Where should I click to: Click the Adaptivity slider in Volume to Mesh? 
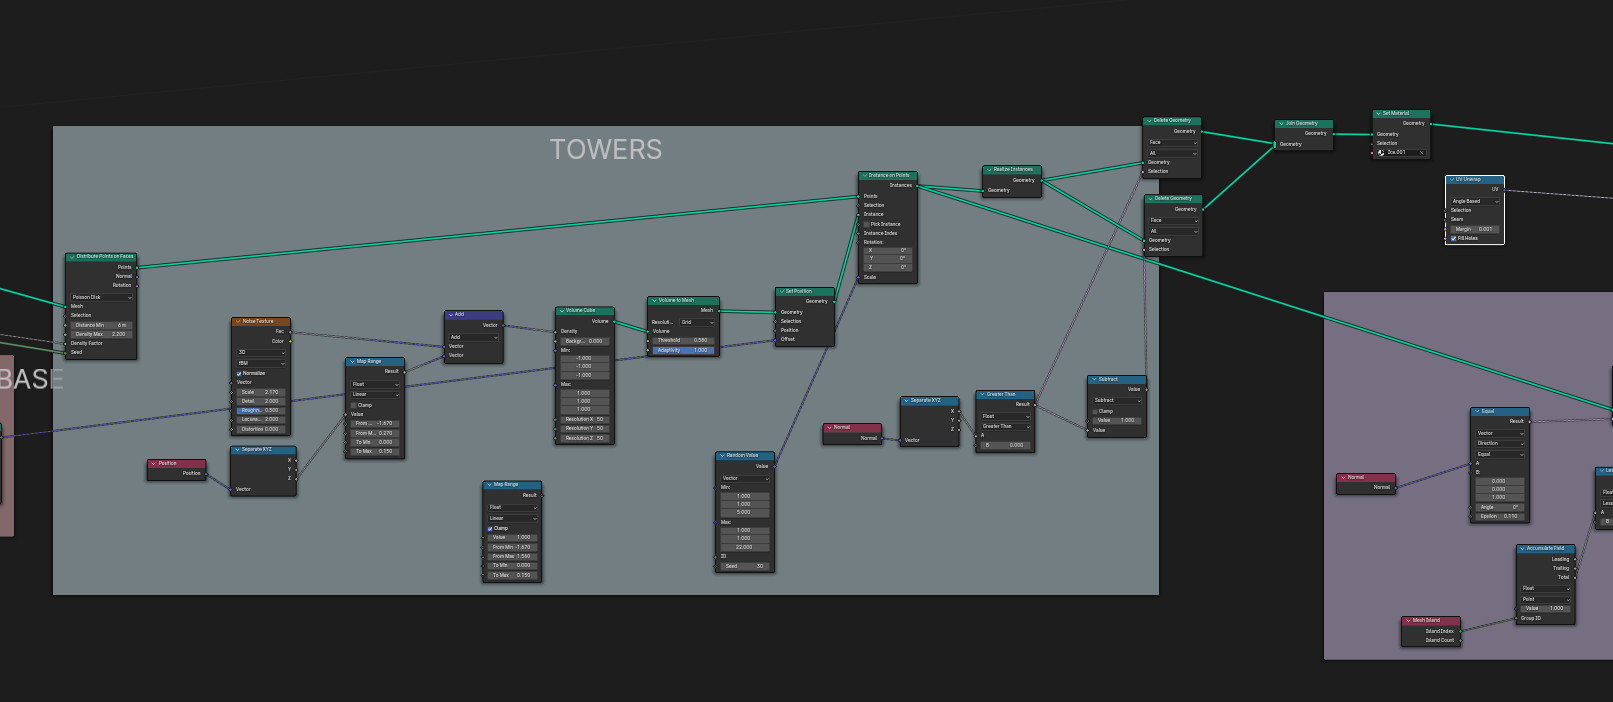(683, 350)
